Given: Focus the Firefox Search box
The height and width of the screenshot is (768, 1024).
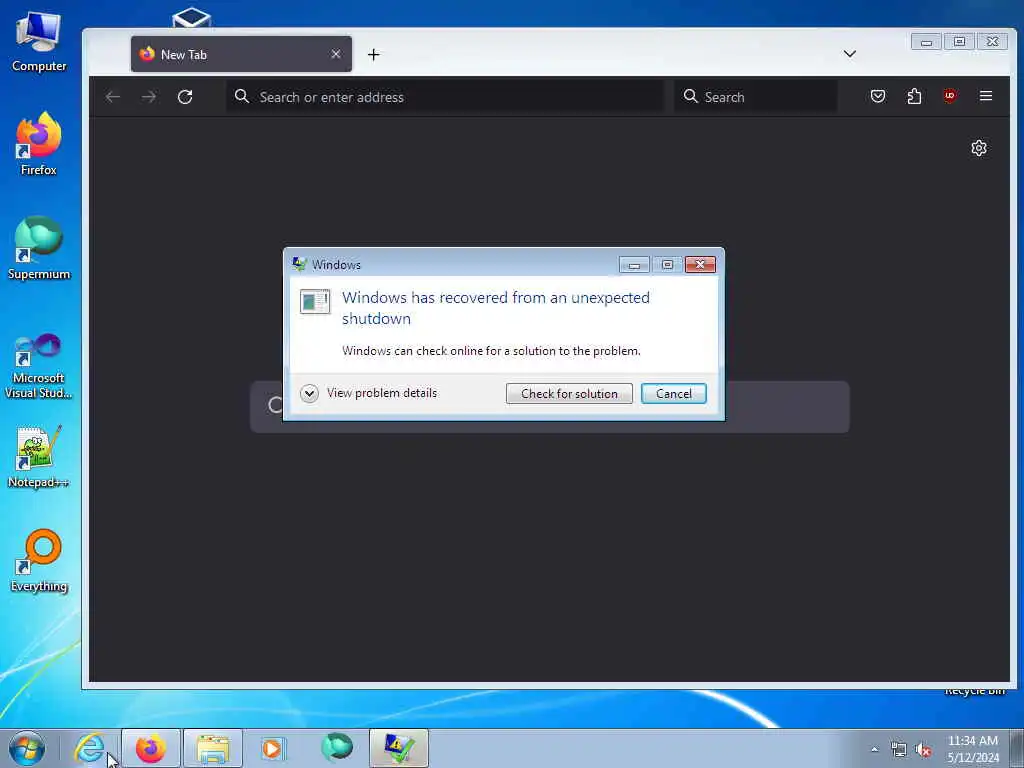Looking at the screenshot, I should pyautogui.click(x=755, y=97).
